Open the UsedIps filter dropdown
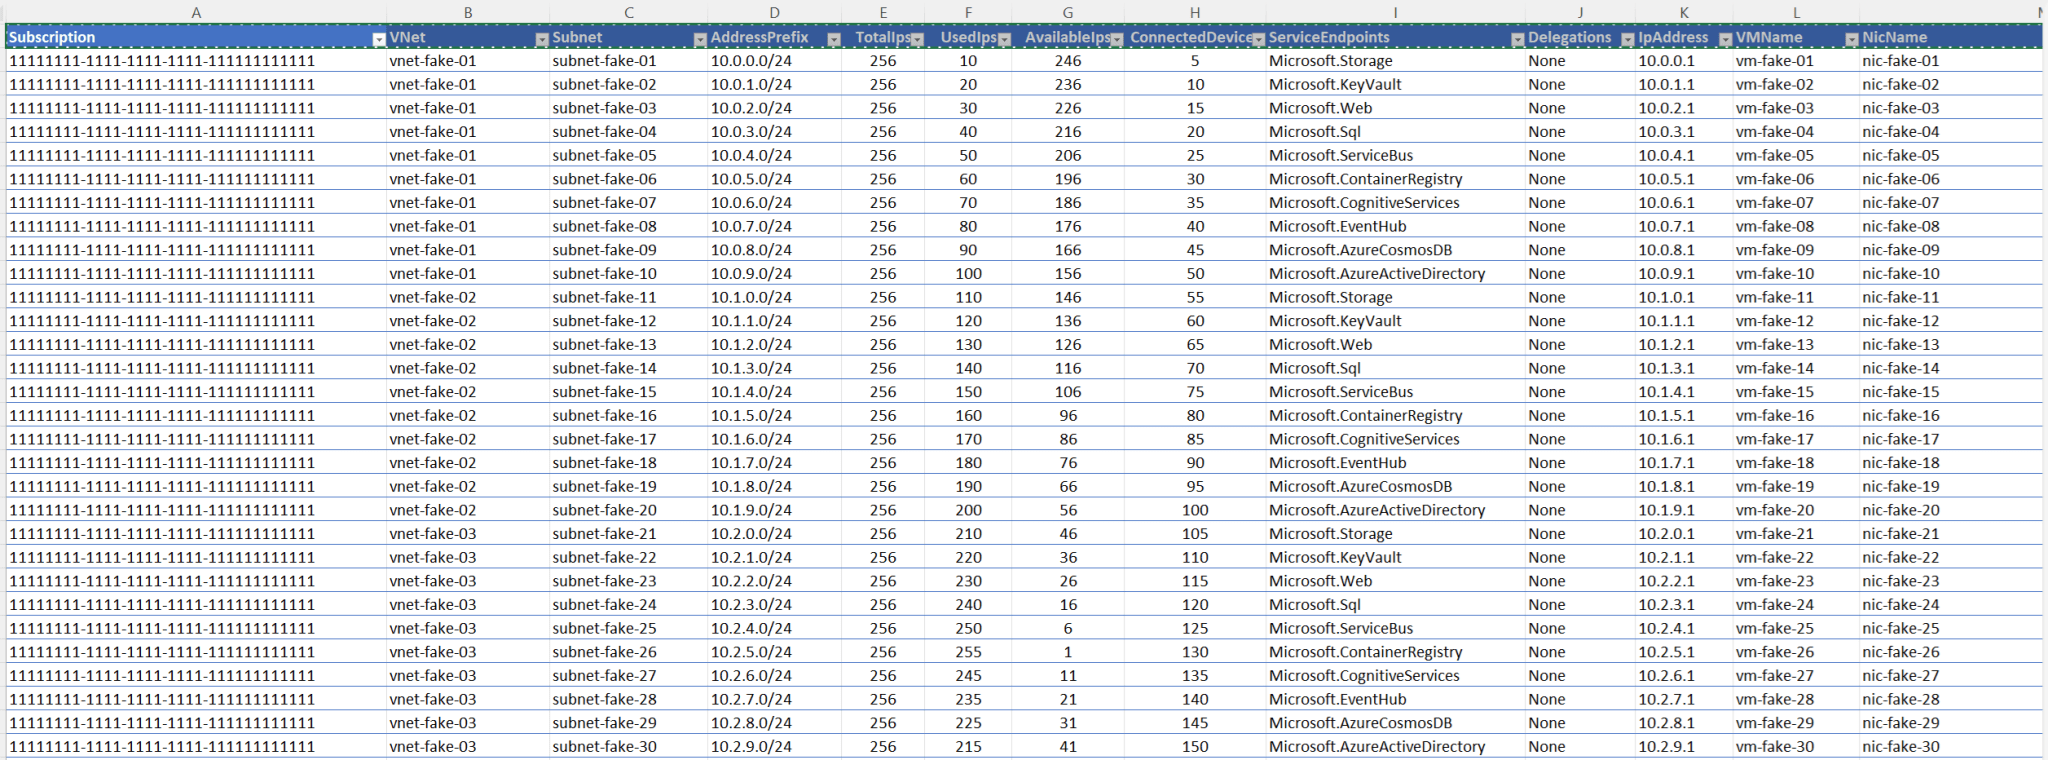The height and width of the screenshot is (760, 2048). tap(1004, 39)
